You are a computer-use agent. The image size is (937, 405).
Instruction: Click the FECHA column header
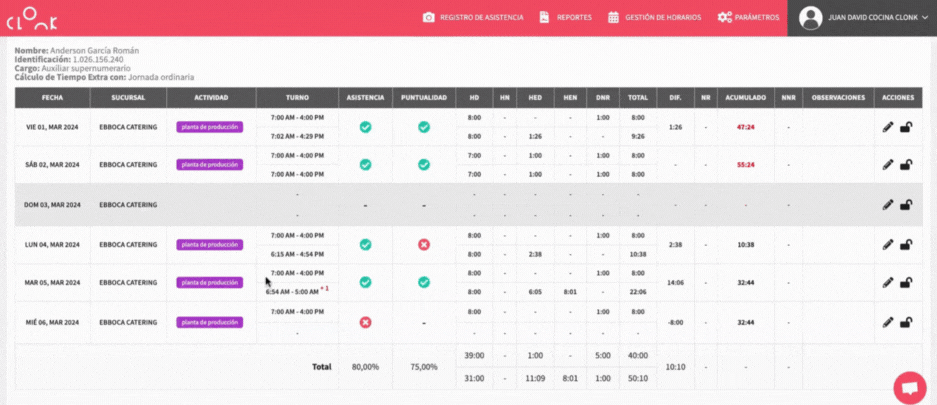pyautogui.click(x=52, y=98)
